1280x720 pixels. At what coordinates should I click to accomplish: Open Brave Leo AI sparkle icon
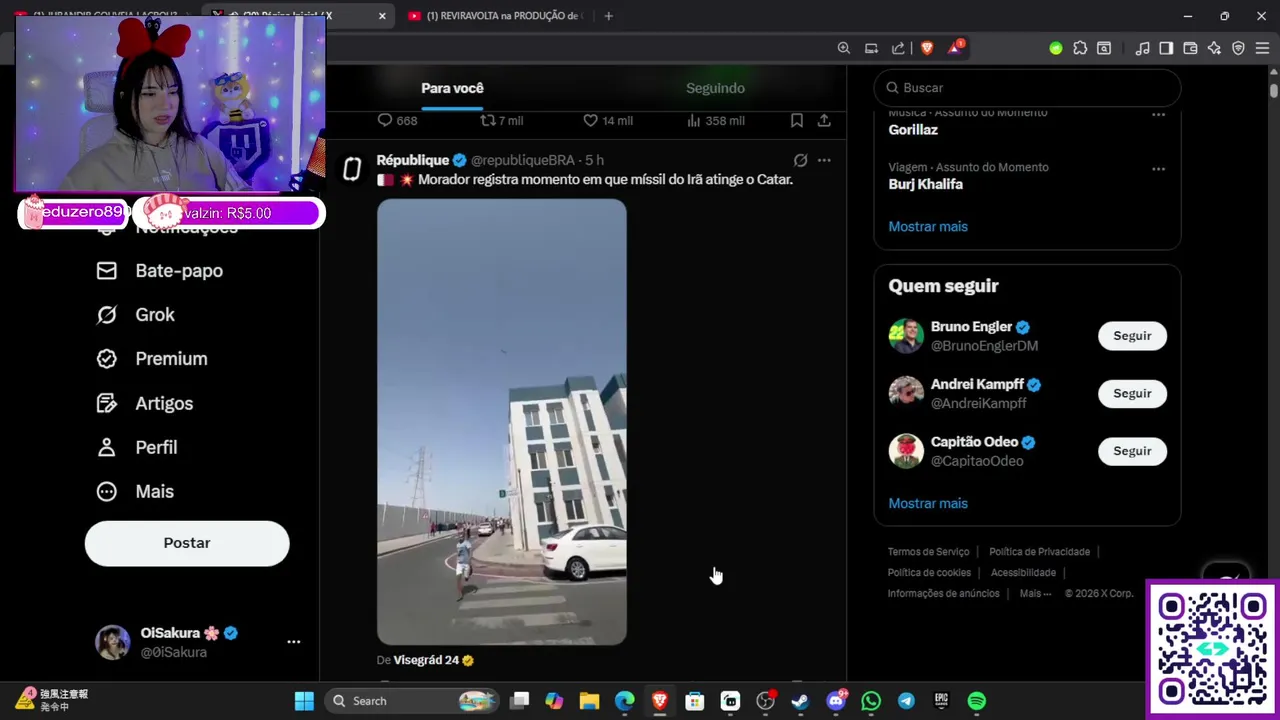(x=1214, y=48)
